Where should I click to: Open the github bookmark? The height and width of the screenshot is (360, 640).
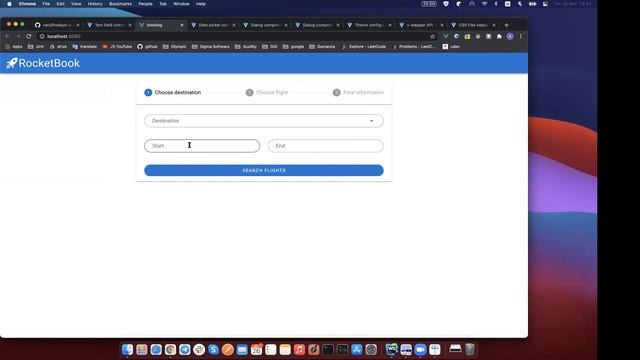click(147, 47)
